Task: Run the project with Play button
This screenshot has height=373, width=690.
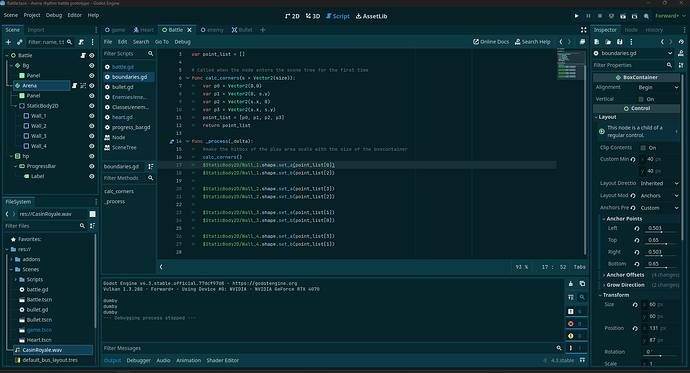Action: (x=576, y=16)
